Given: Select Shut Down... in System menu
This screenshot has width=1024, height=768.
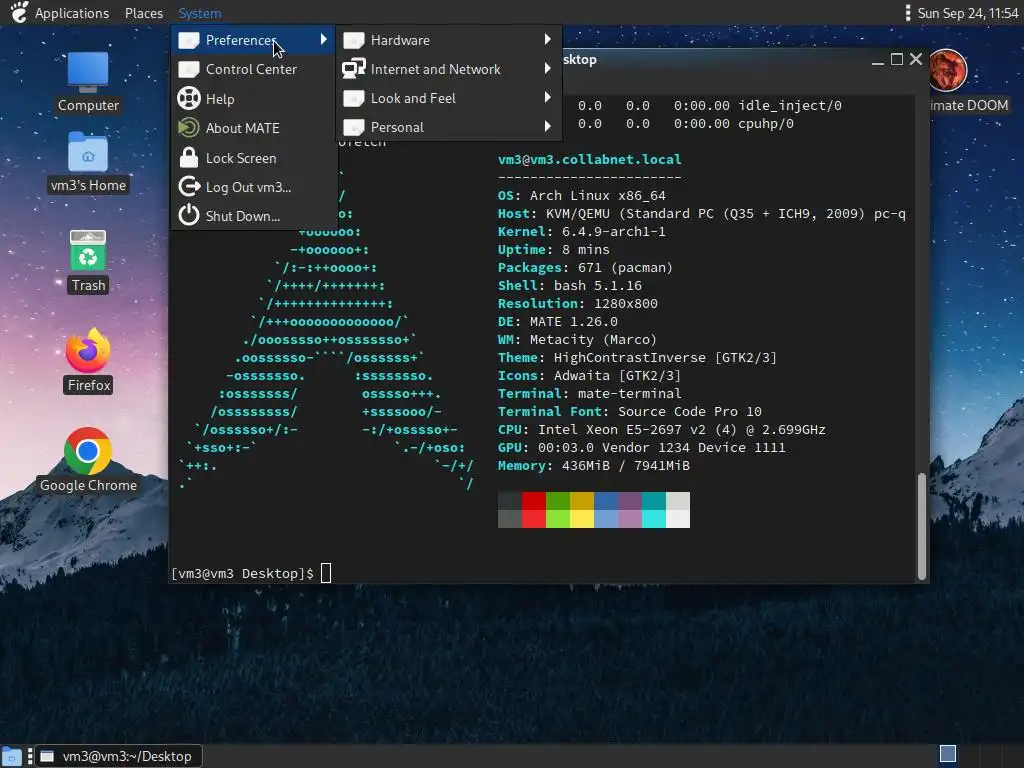Looking at the screenshot, I should pyautogui.click(x=253, y=216).
